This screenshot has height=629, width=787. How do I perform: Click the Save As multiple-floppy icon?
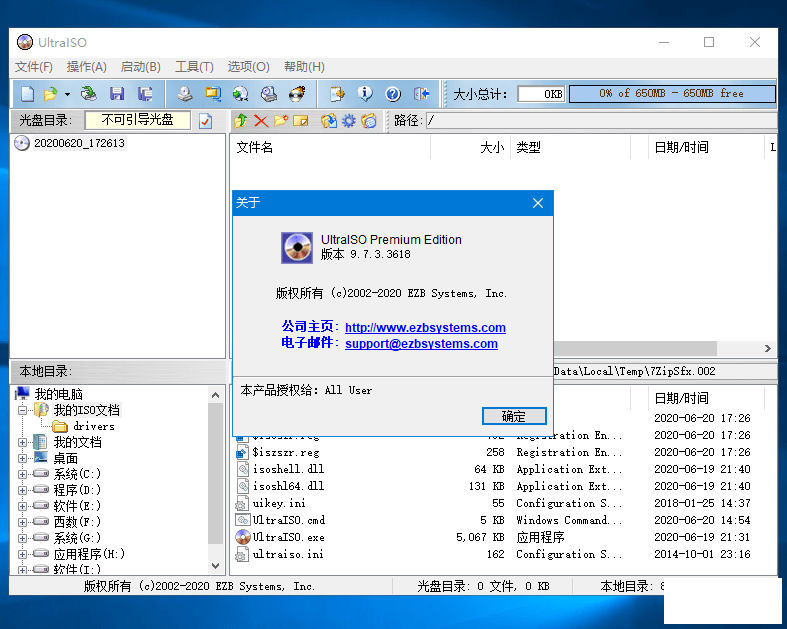(x=146, y=93)
